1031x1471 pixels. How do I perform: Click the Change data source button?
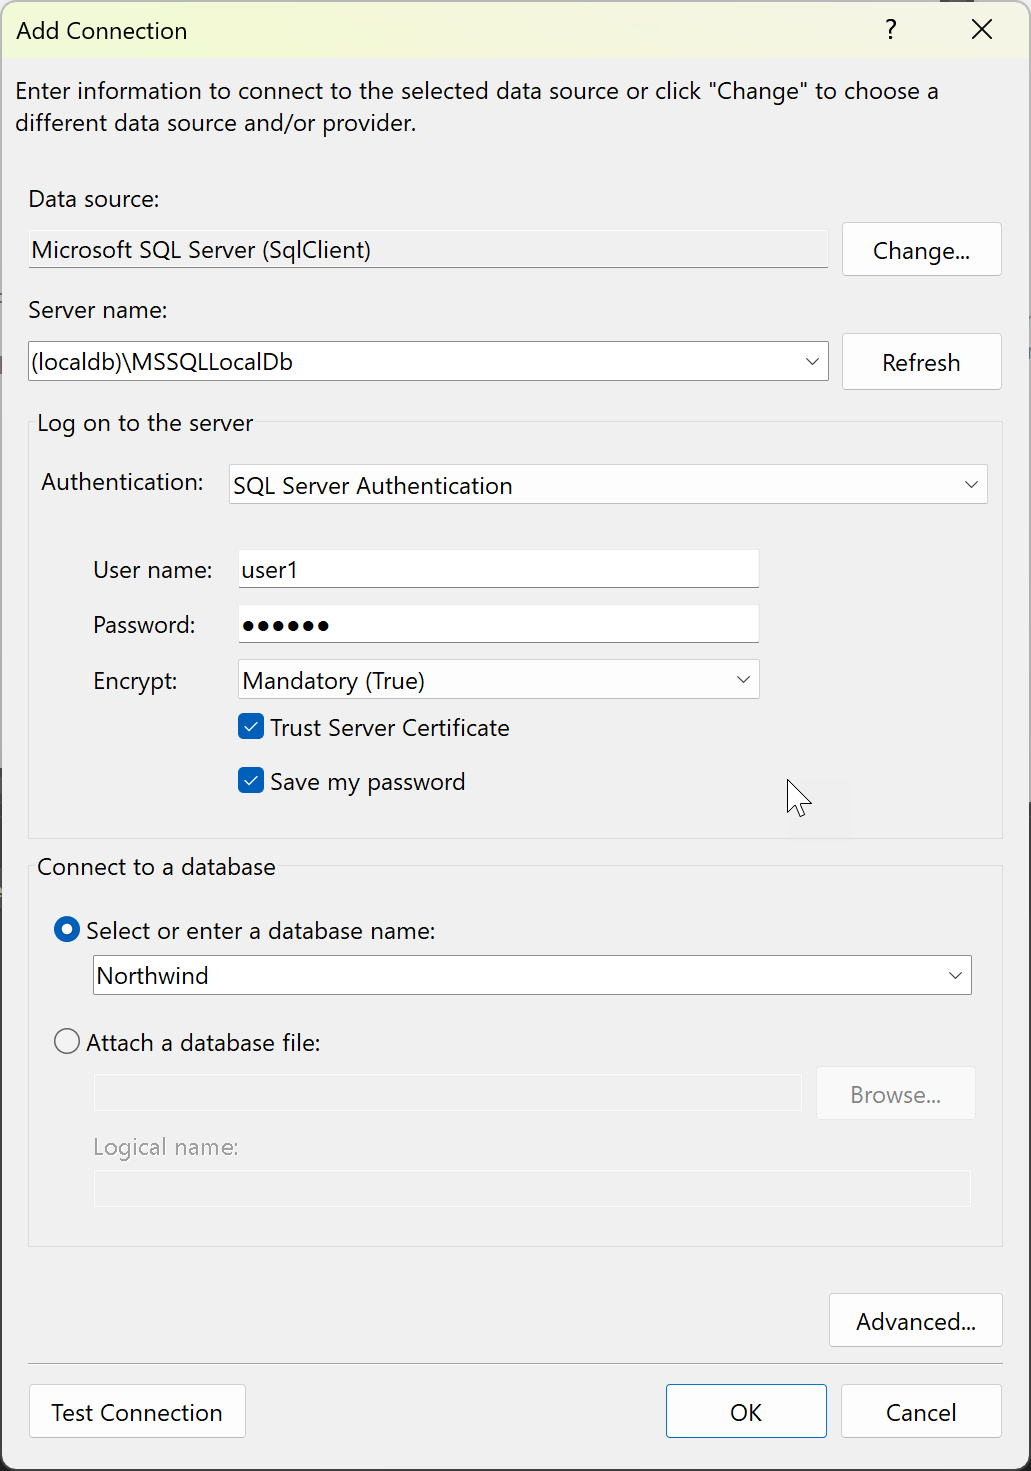pos(921,250)
